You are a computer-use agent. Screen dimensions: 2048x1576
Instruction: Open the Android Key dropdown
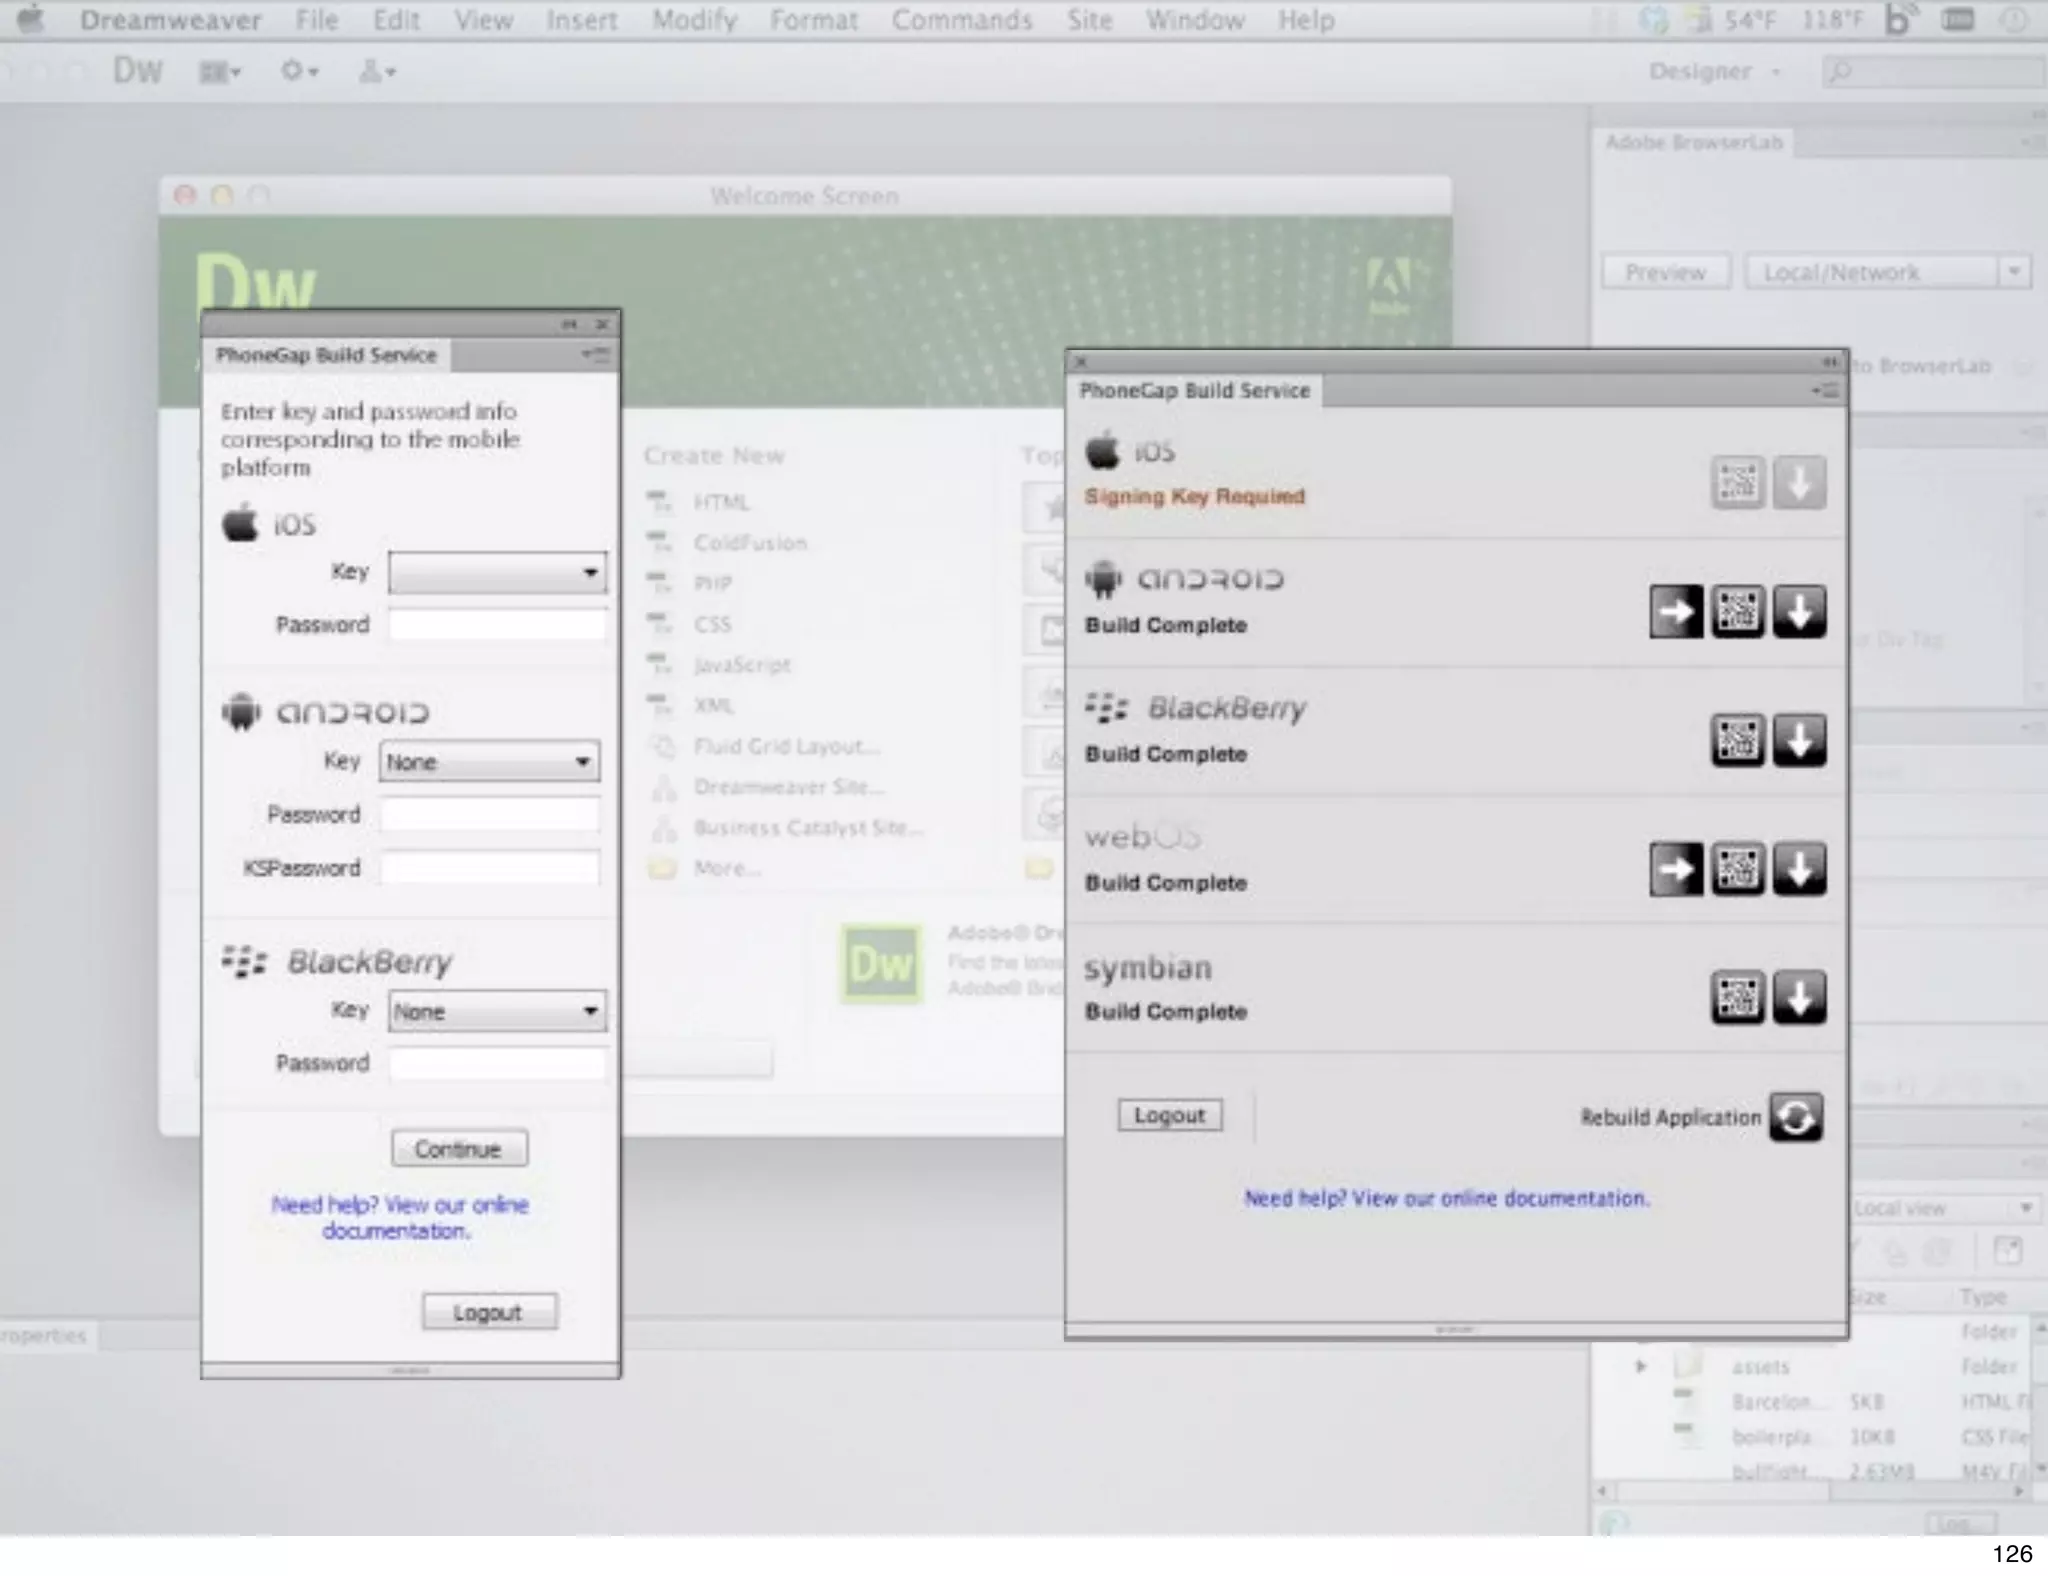coord(489,762)
